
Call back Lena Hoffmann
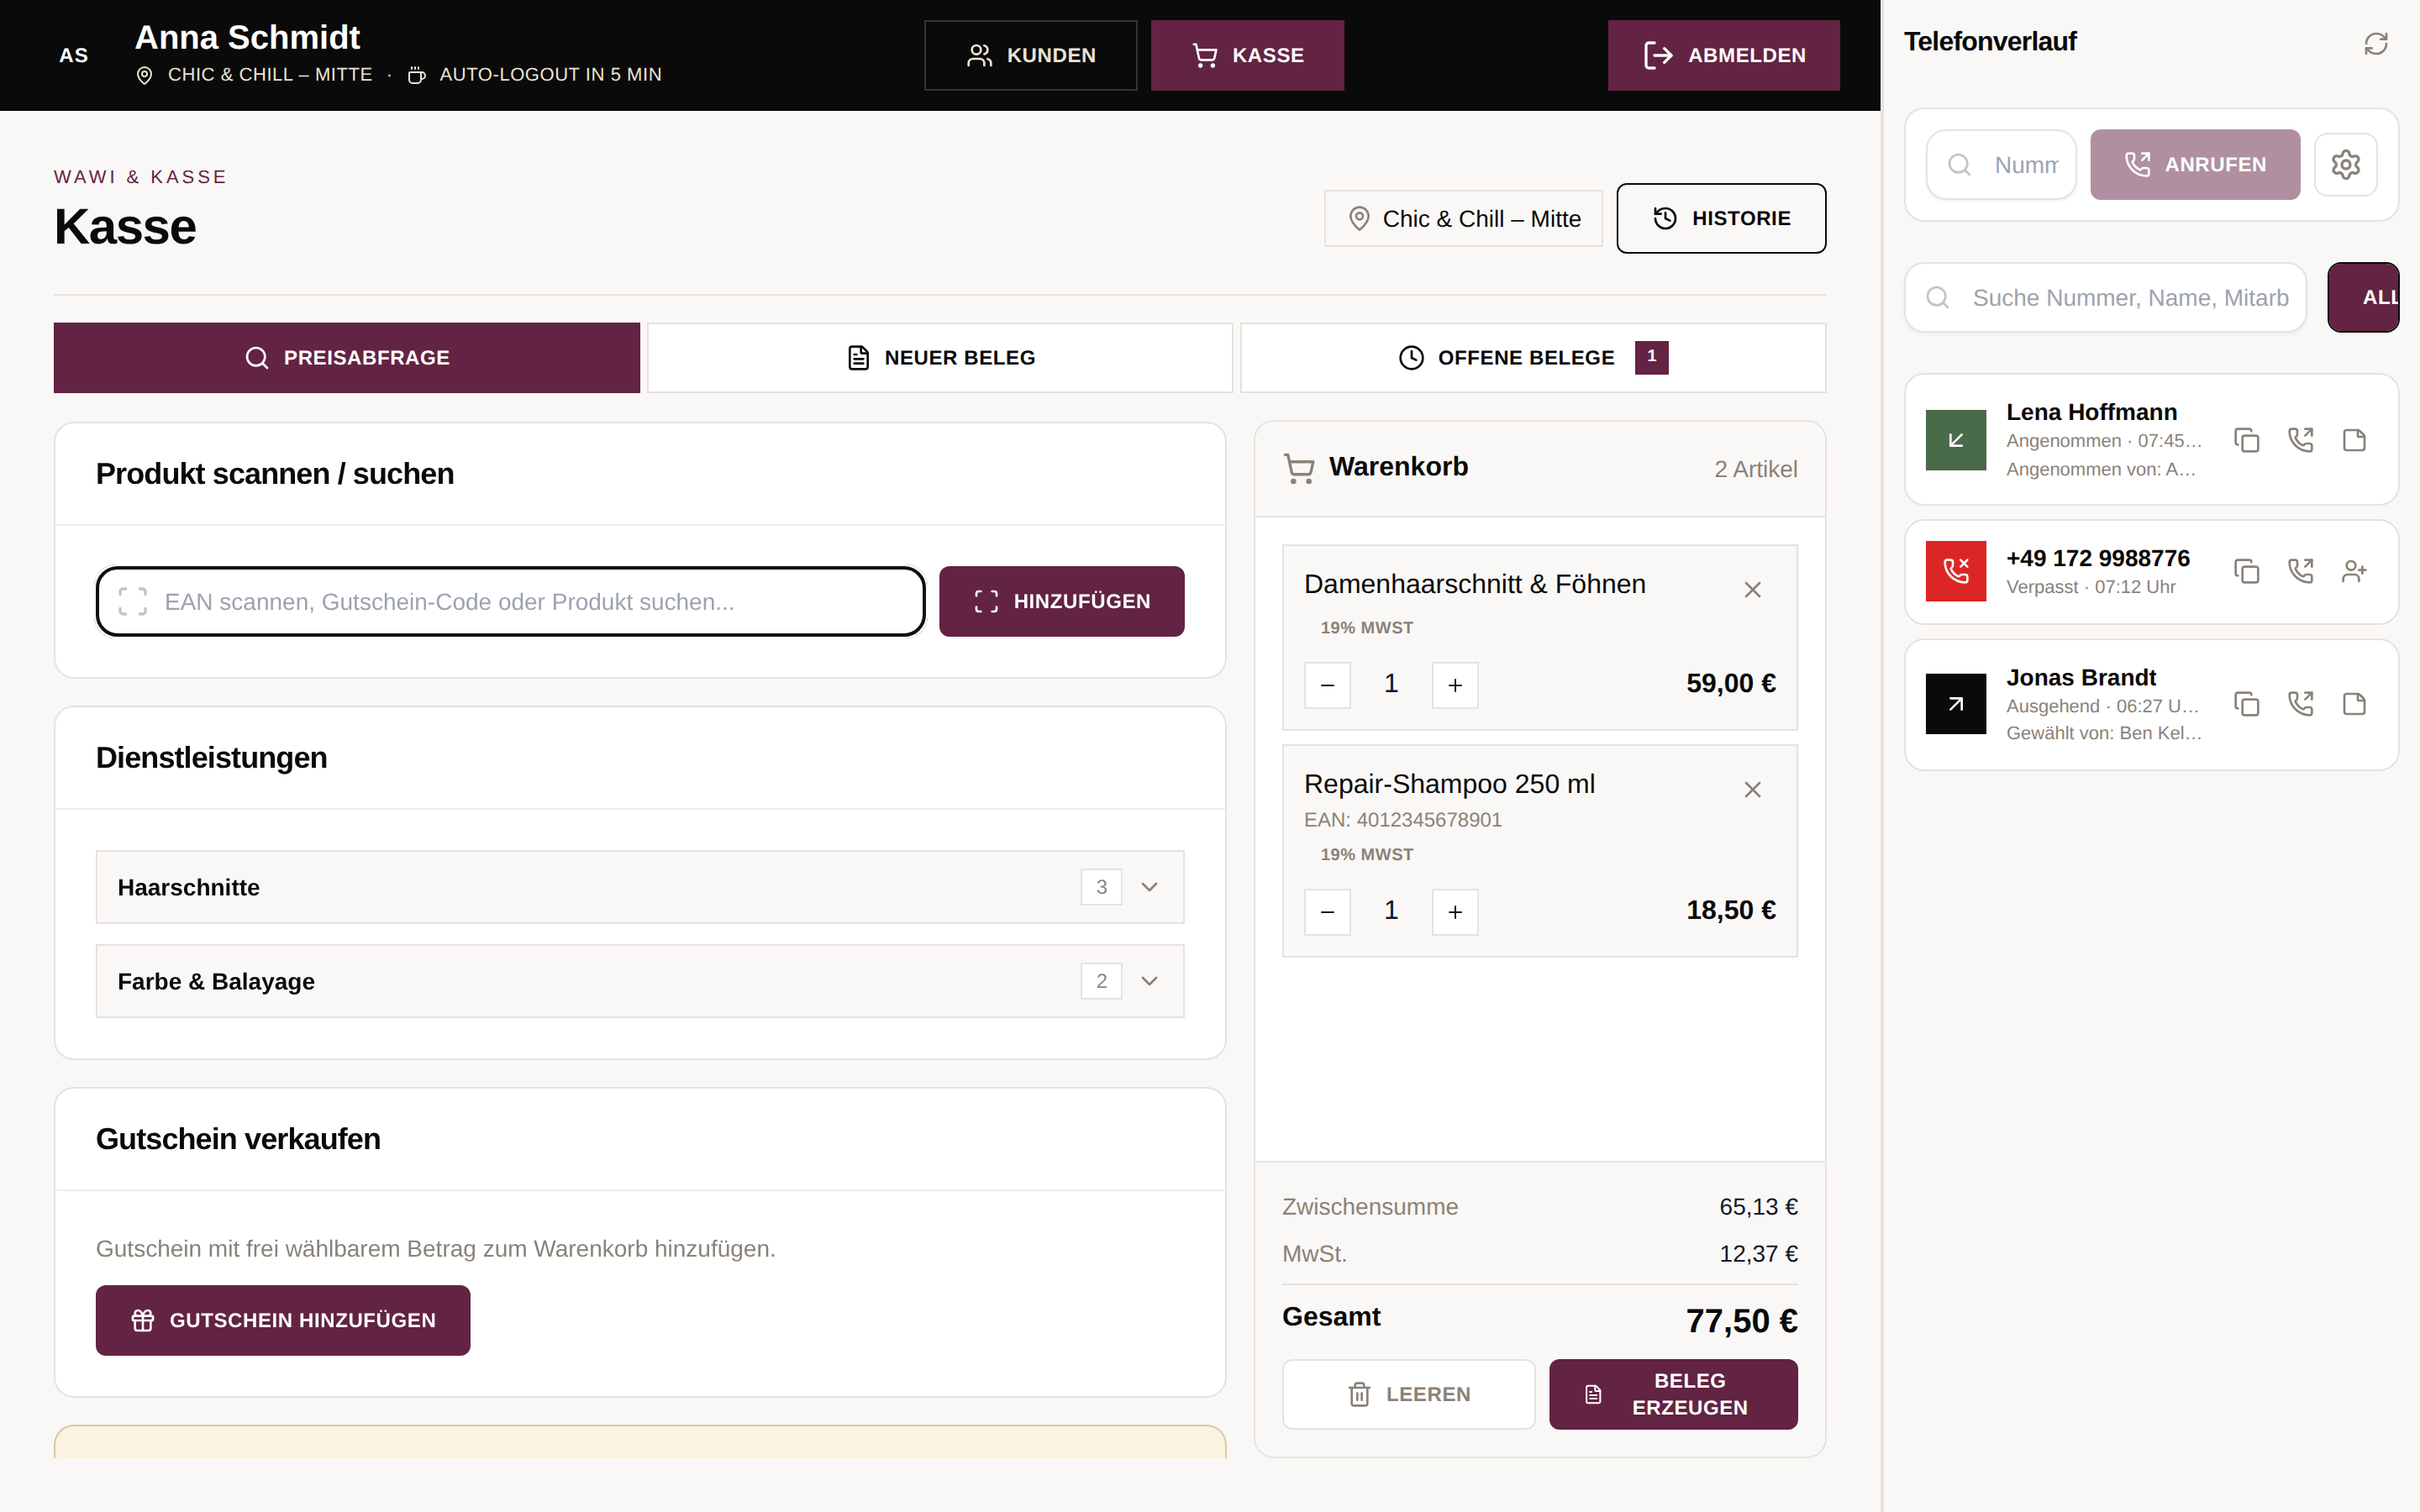[2301, 440]
